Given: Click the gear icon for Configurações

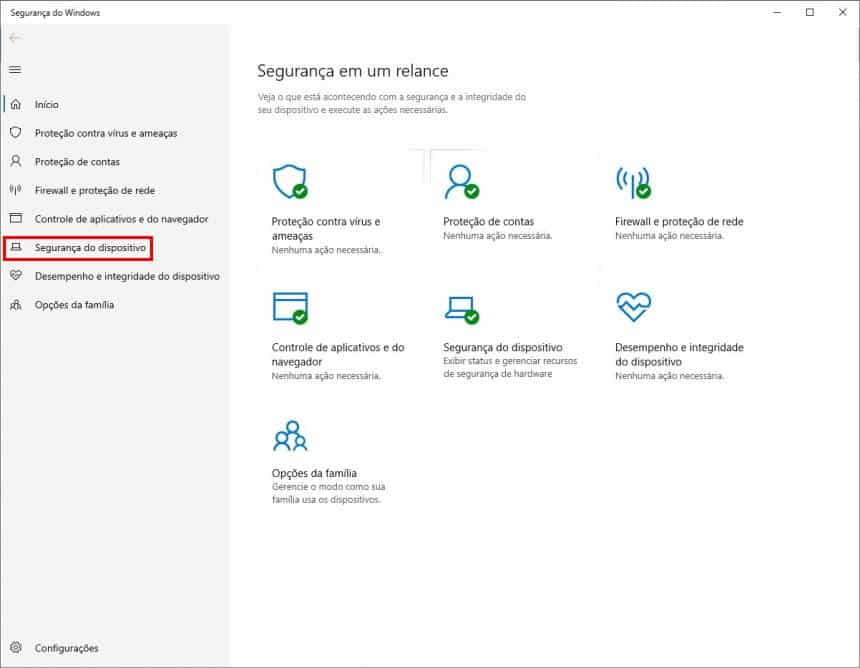Looking at the screenshot, I should point(16,648).
